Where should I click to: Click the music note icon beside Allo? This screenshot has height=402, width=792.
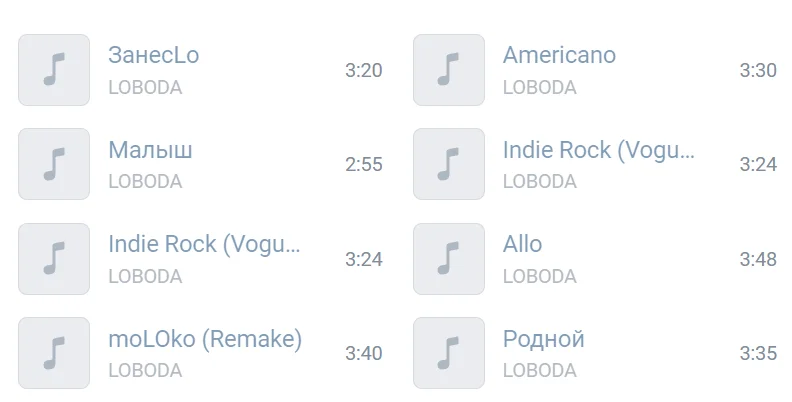tap(449, 259)
